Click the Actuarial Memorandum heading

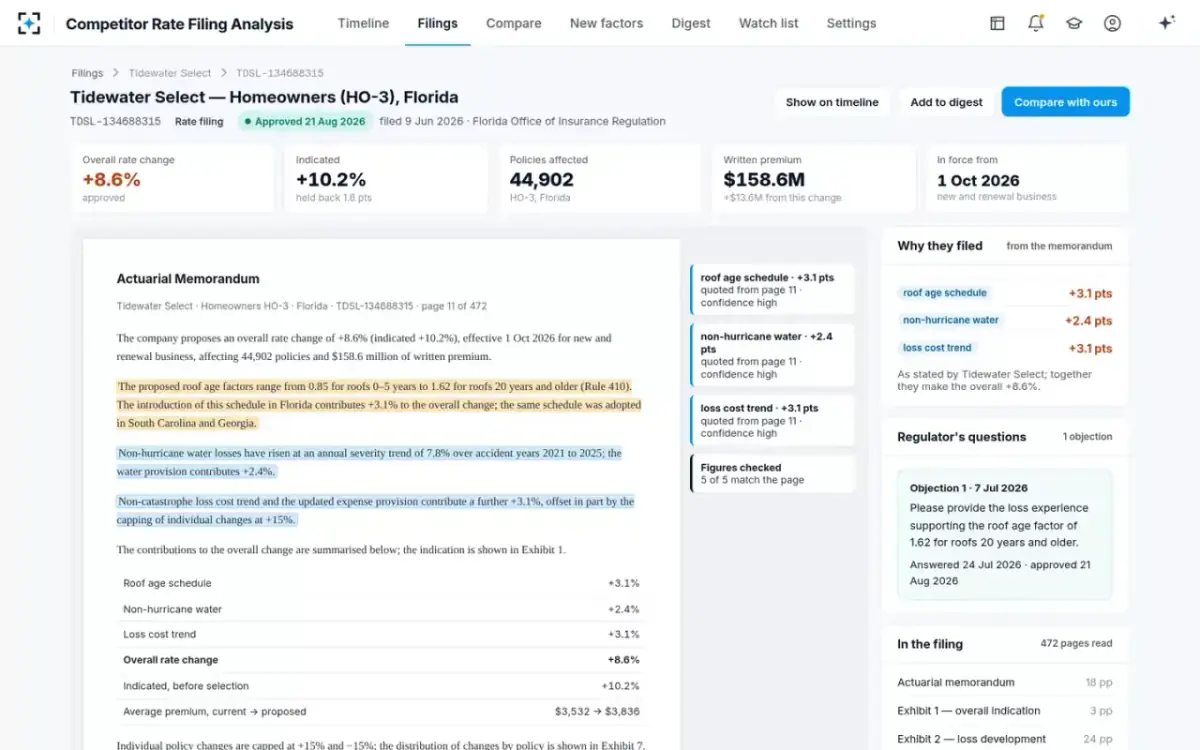pos(188,279)
